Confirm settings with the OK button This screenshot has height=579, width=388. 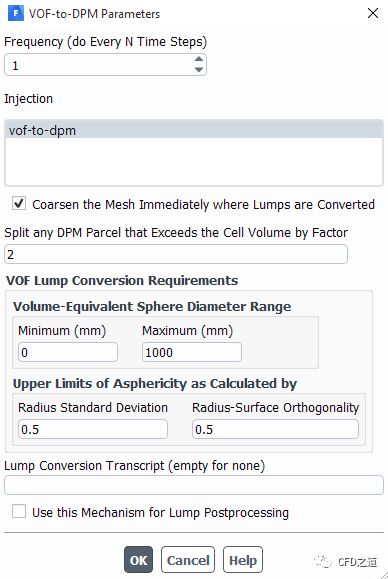coord(138,560)
